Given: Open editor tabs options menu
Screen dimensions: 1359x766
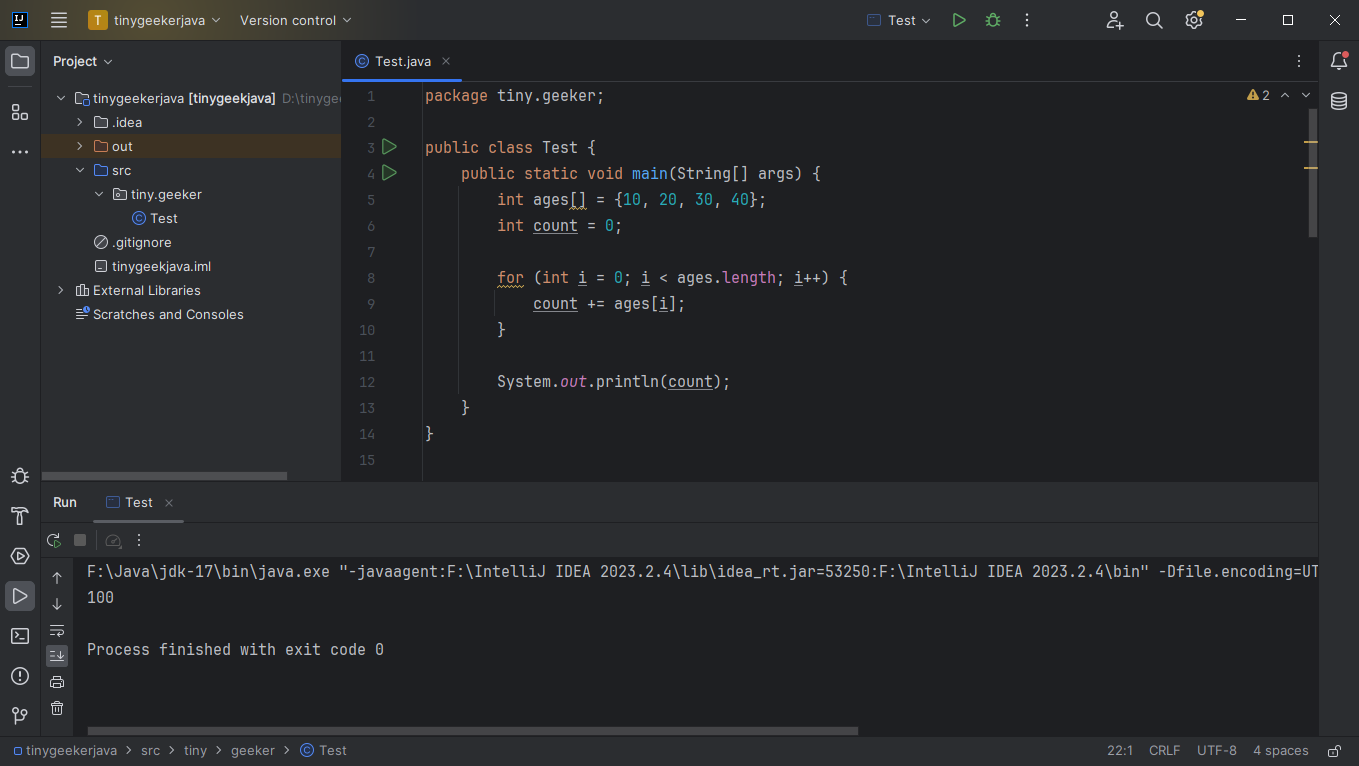Looking at the screenshot, I should point(1299,61).
